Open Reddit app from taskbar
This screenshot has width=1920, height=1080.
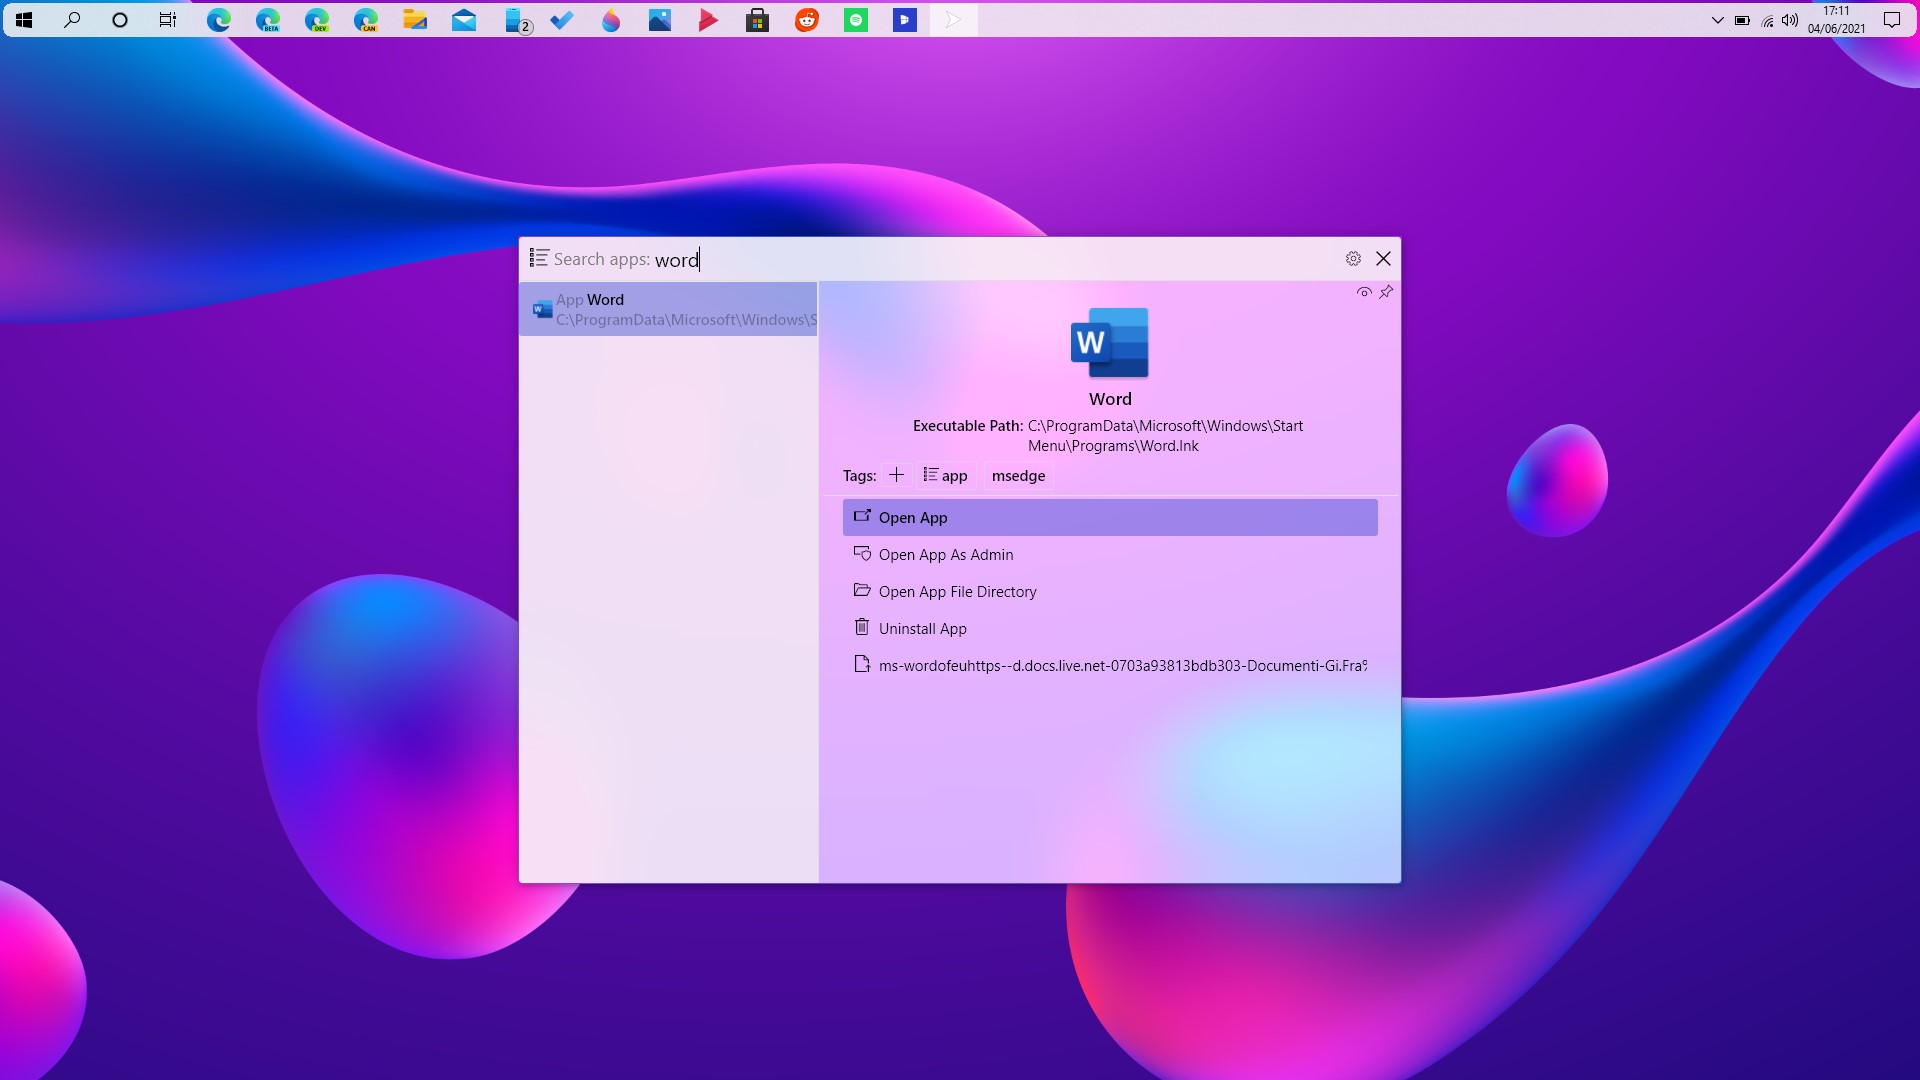pyautogui.click(x=807, y=20)
